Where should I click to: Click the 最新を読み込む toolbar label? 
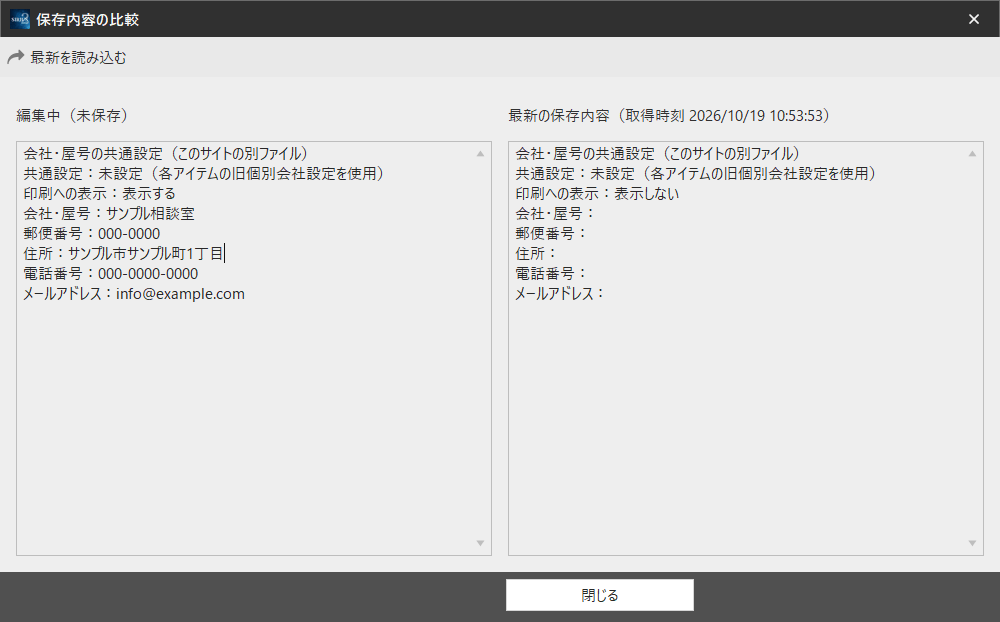[x=78, y=57]
